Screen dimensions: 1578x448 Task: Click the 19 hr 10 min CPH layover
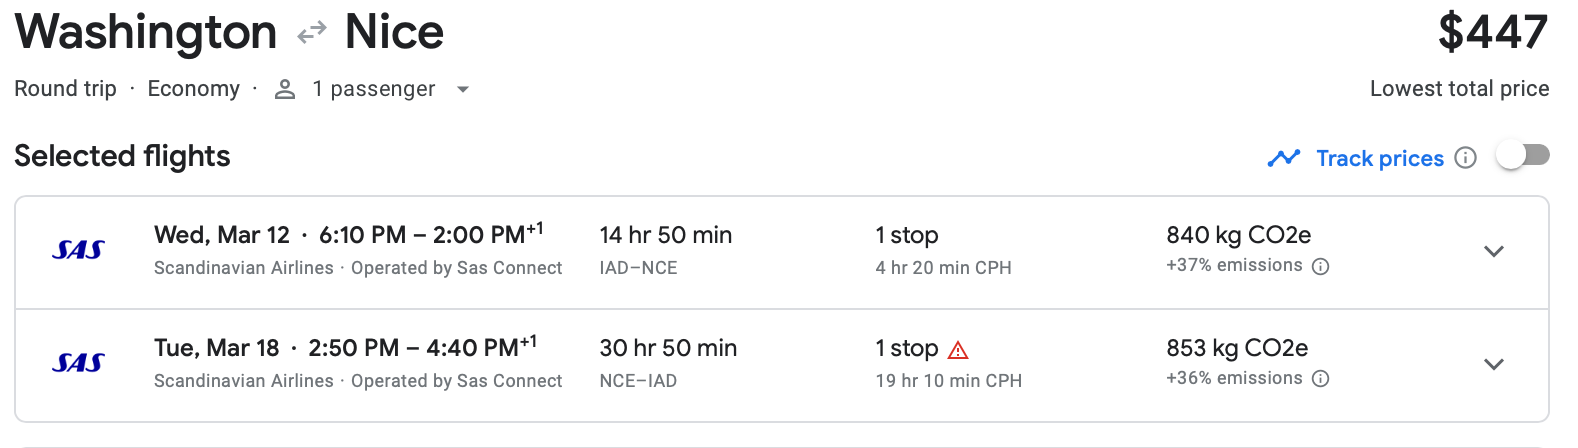point(948,381)
